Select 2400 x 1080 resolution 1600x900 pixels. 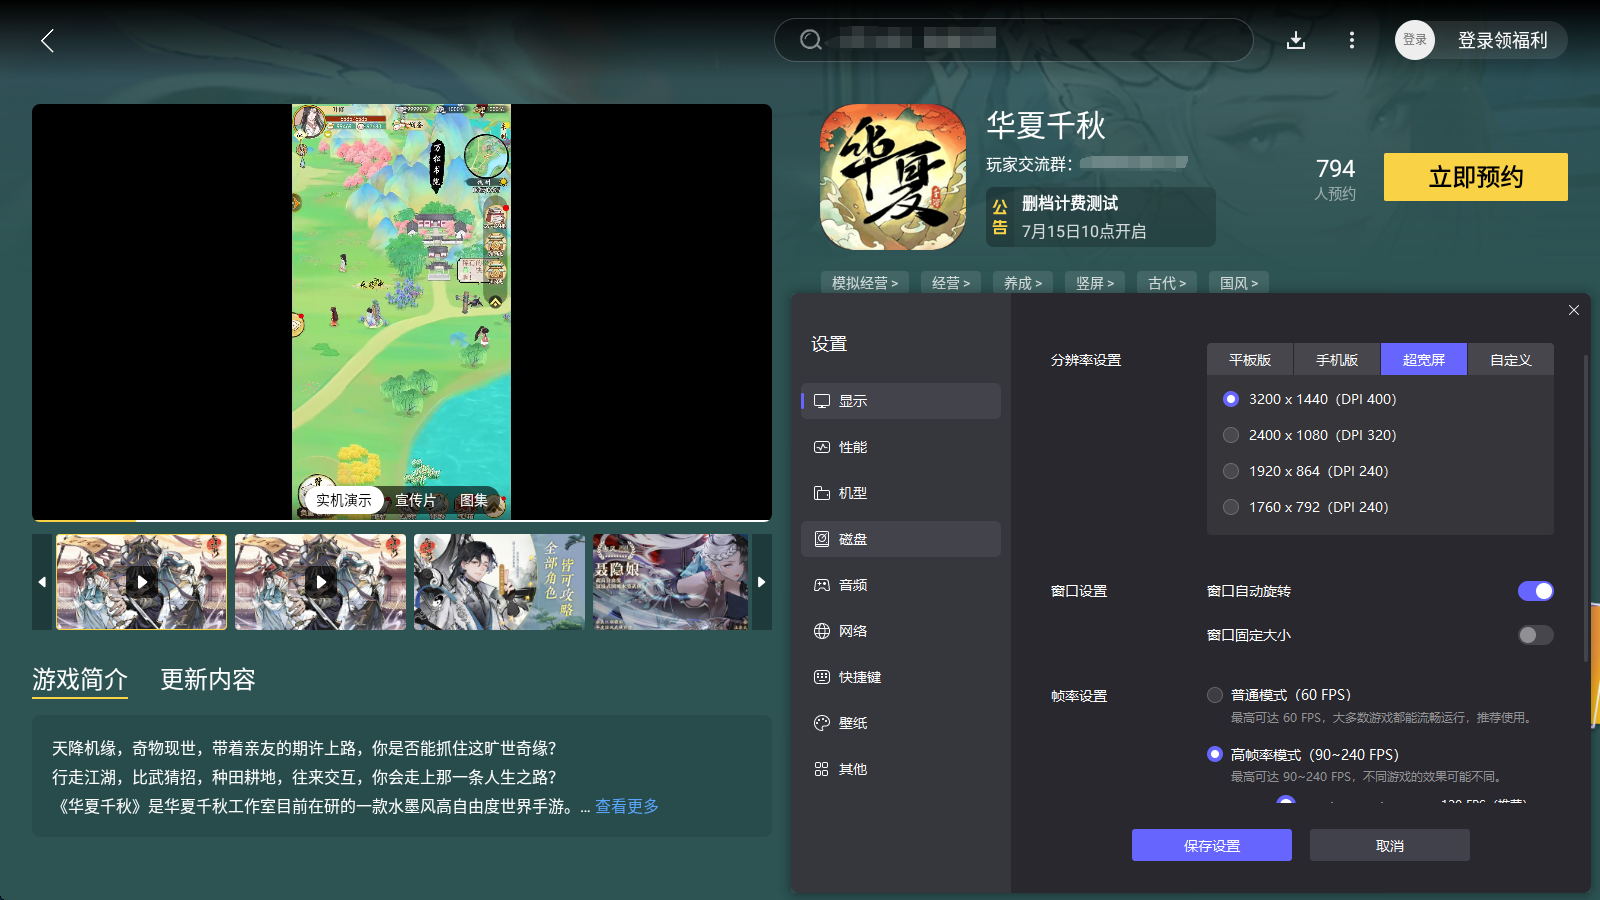(1231, 435)
